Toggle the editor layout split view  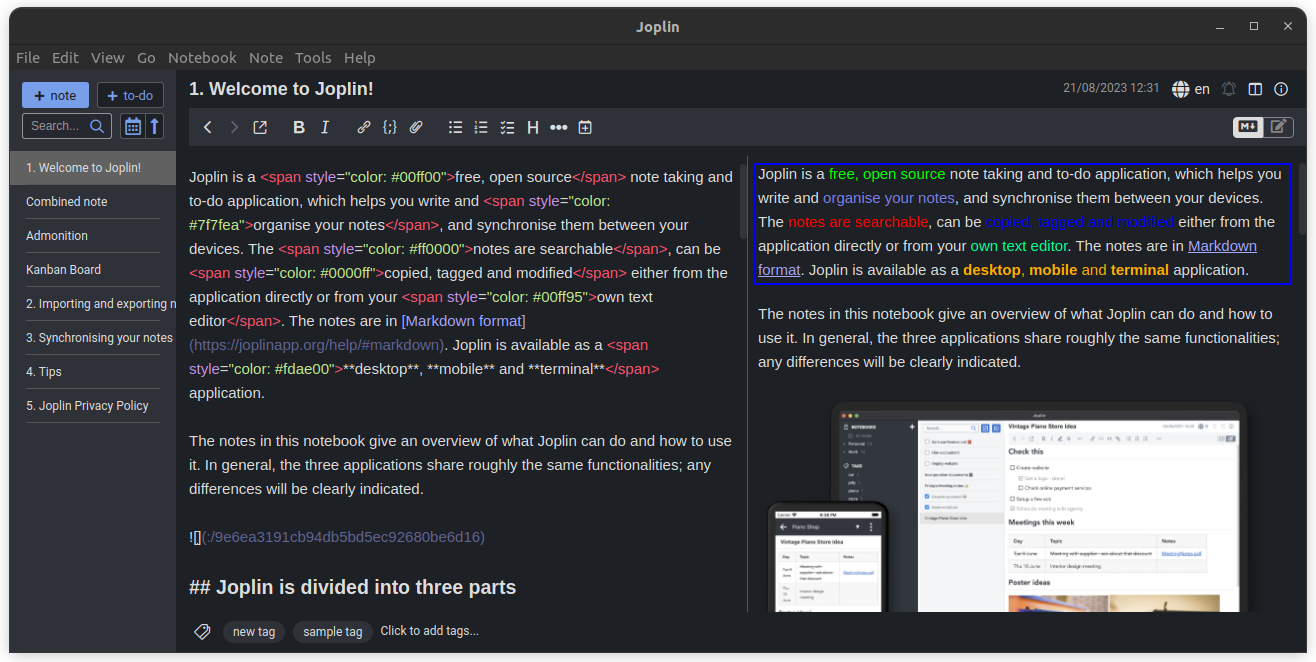coord(1255,89)
